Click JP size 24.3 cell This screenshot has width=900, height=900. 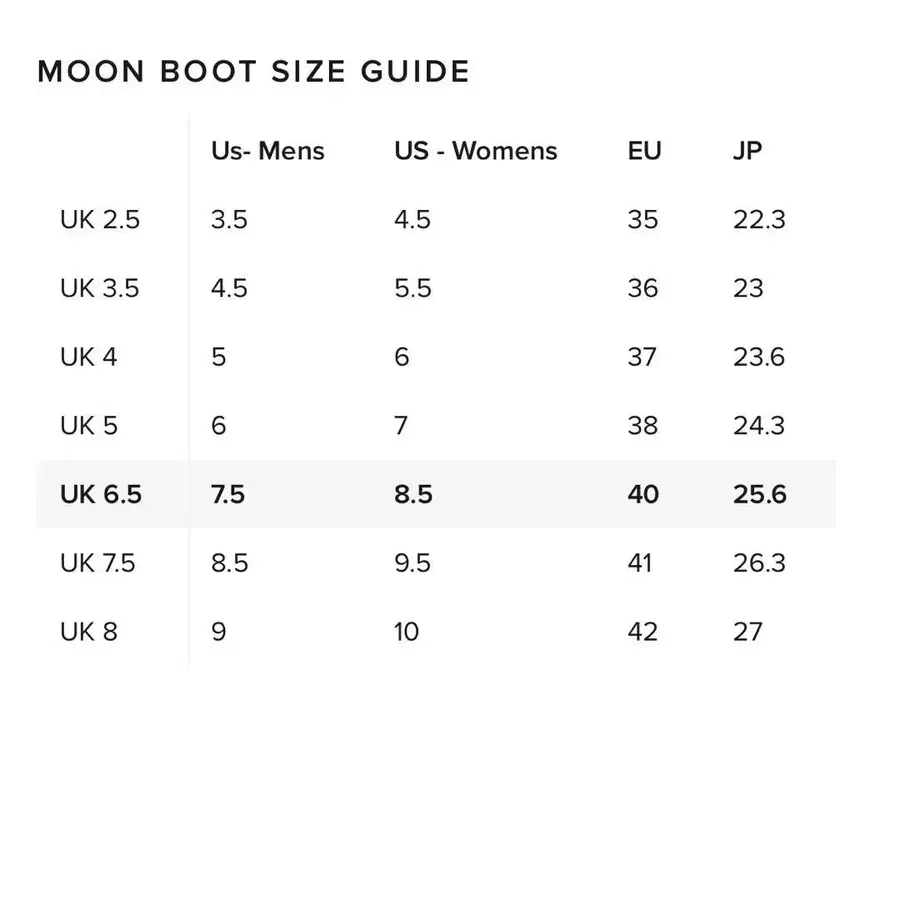(759, 426)
